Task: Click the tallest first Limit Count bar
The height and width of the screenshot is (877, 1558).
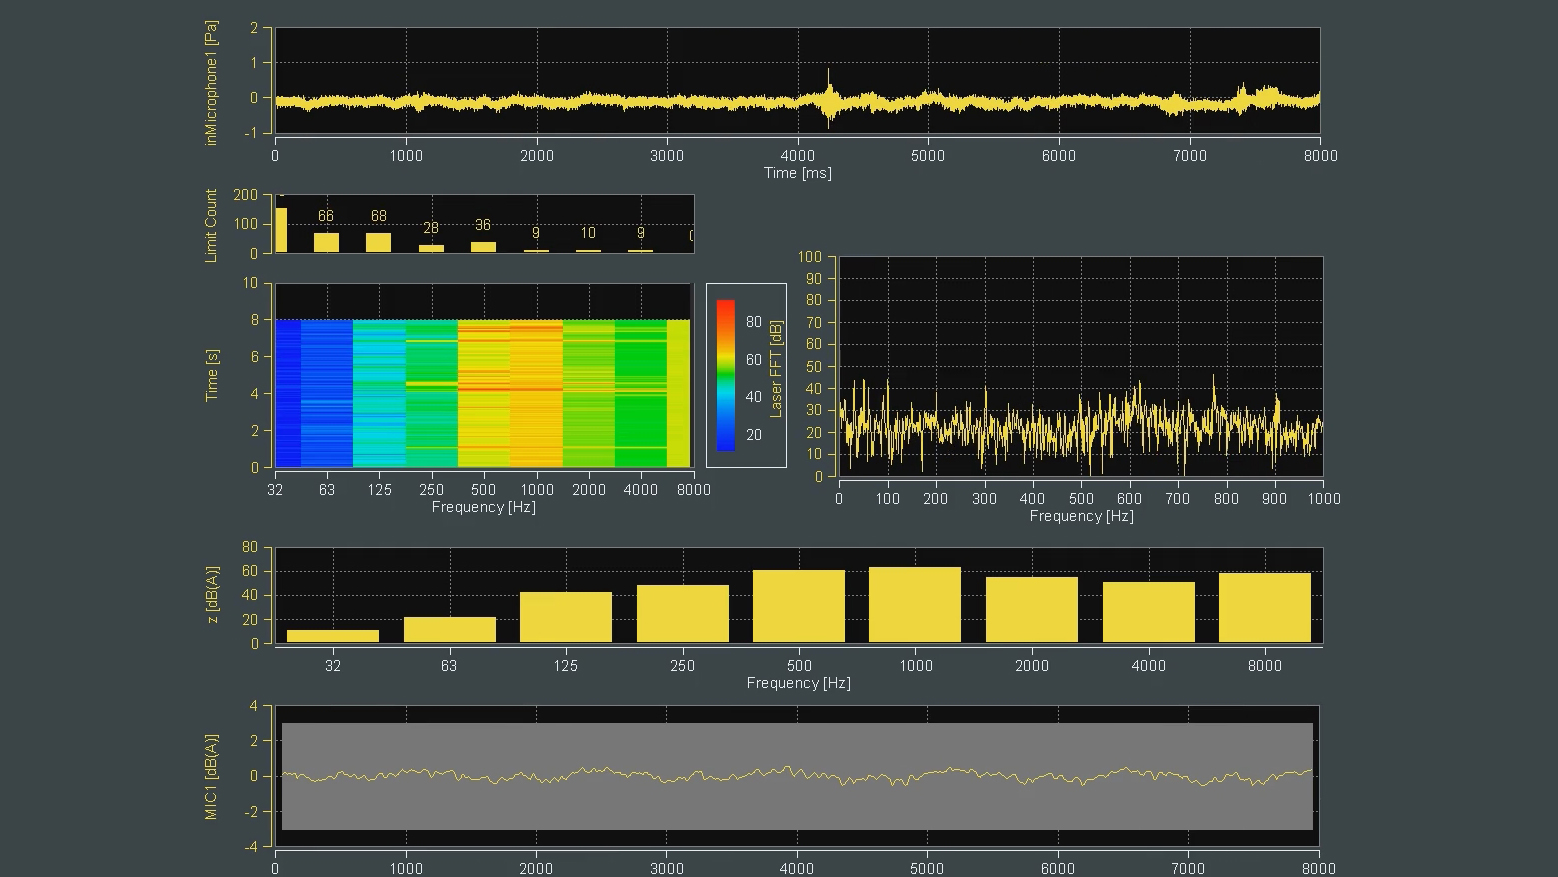Action: pyautogui.click(x=281, y=230)
